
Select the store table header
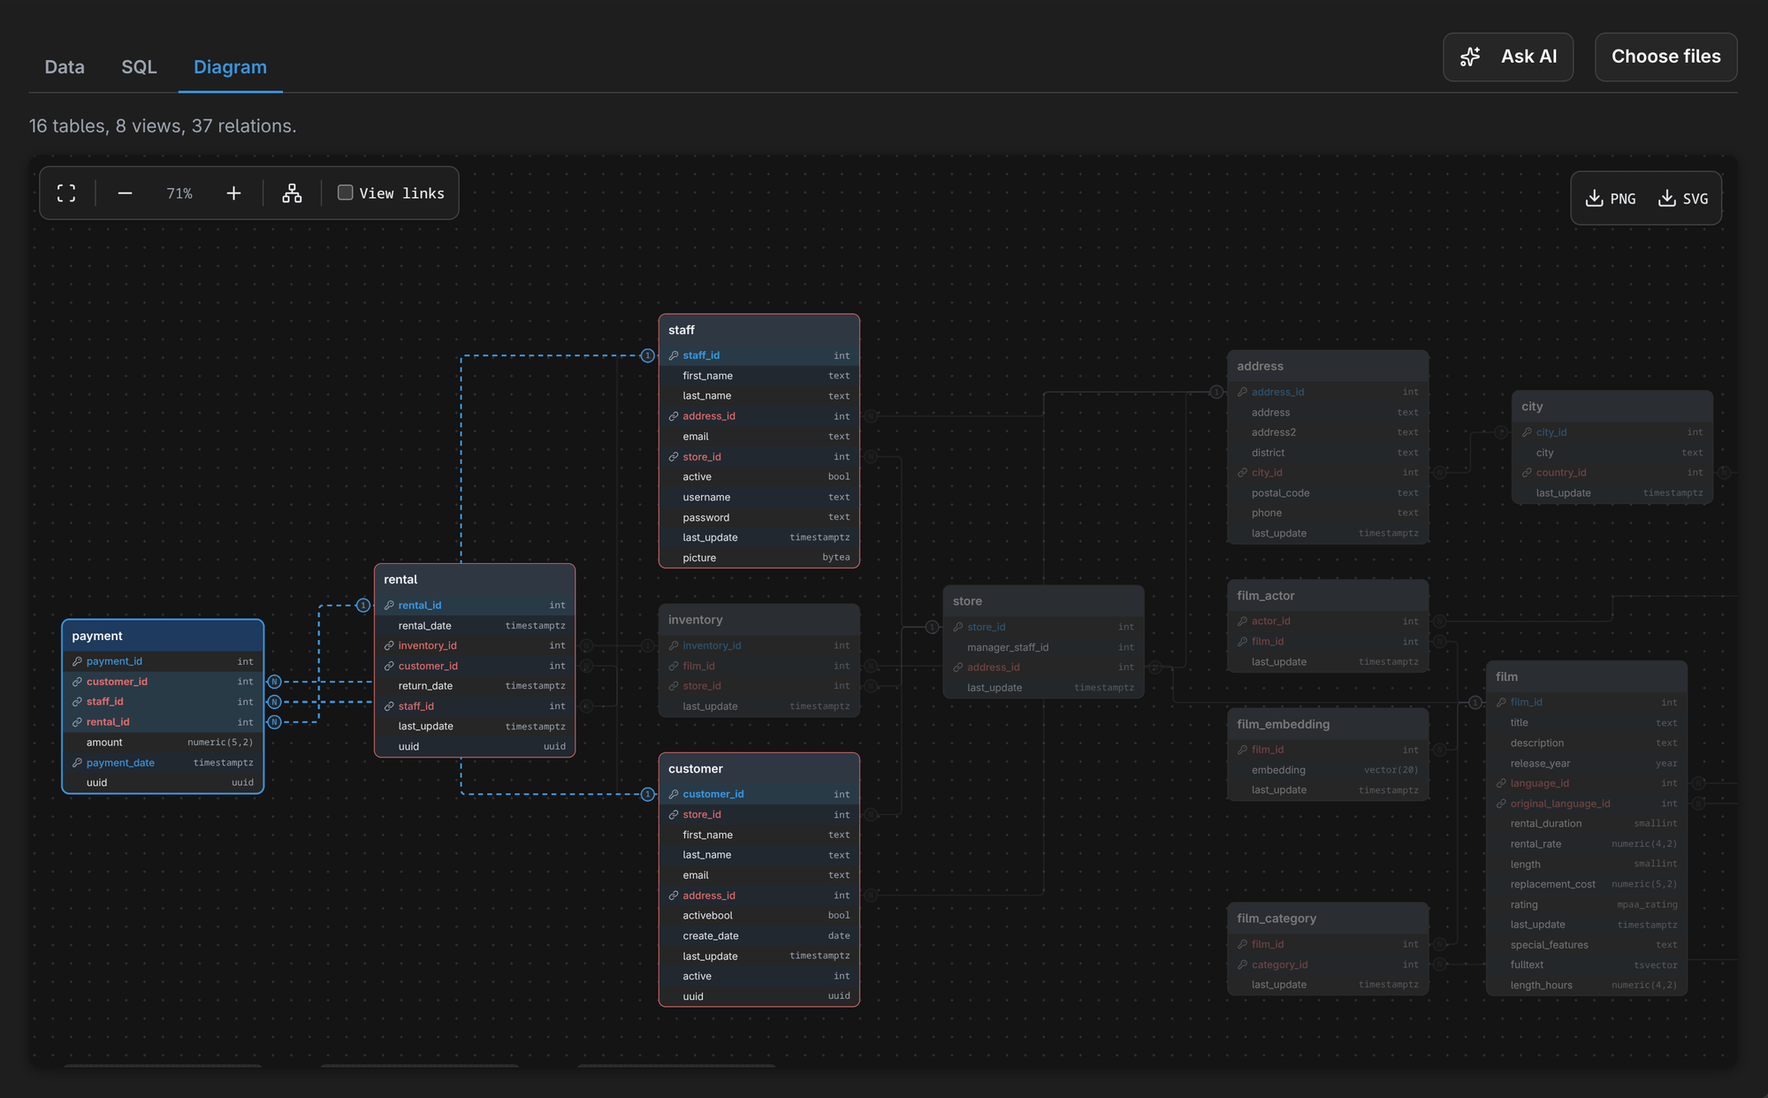tap(1043, 601)
